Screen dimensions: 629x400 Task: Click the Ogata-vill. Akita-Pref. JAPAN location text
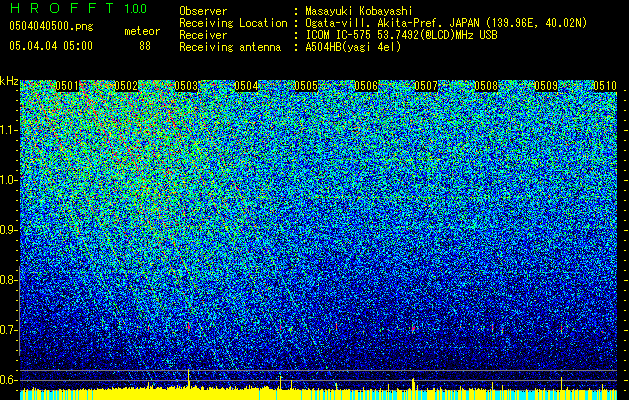446,23
